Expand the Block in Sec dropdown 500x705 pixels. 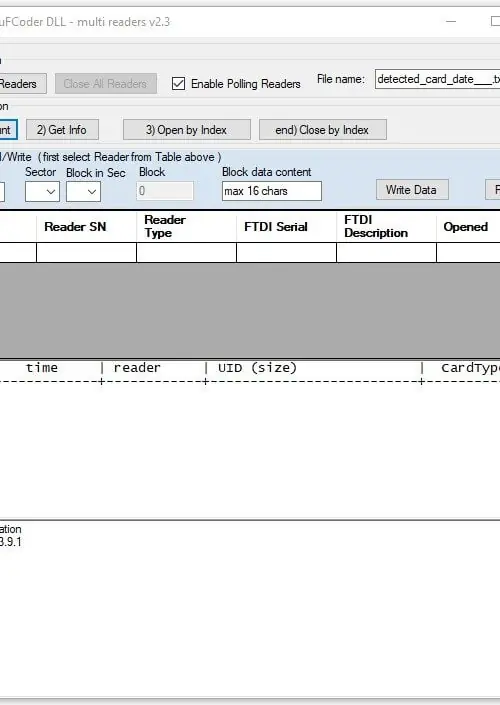(83, 192)
